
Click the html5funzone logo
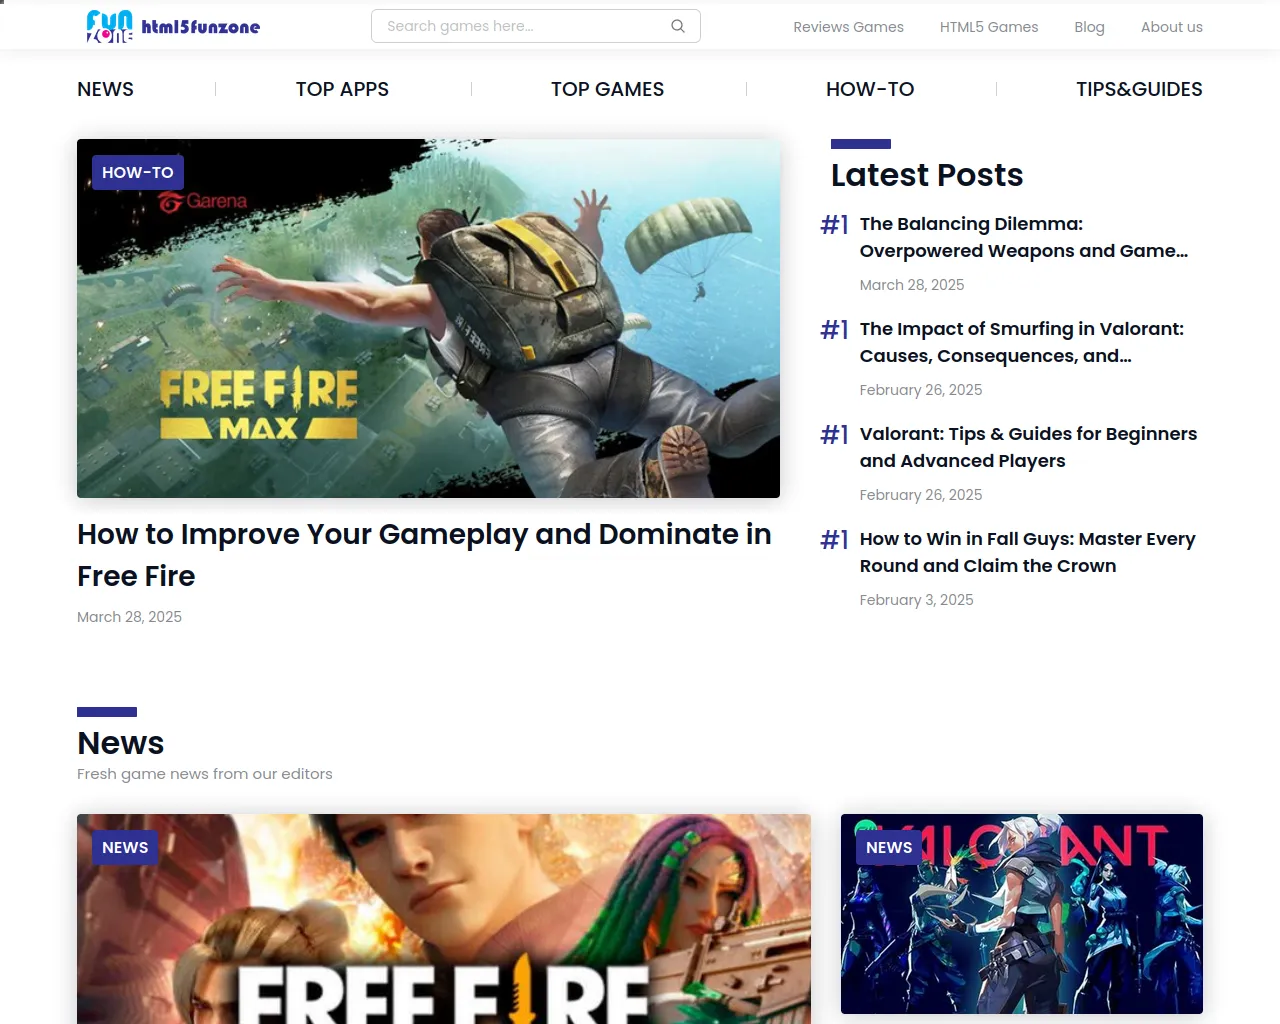tap(173, 27)
